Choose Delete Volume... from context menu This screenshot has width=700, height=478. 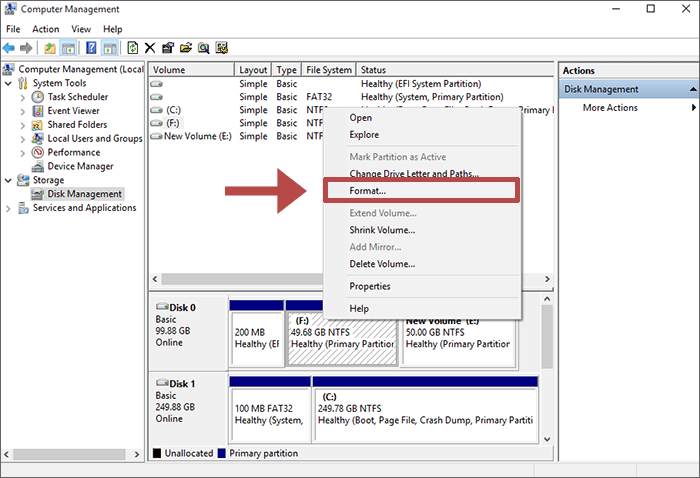pyautogui.click(x=422, y=264)
